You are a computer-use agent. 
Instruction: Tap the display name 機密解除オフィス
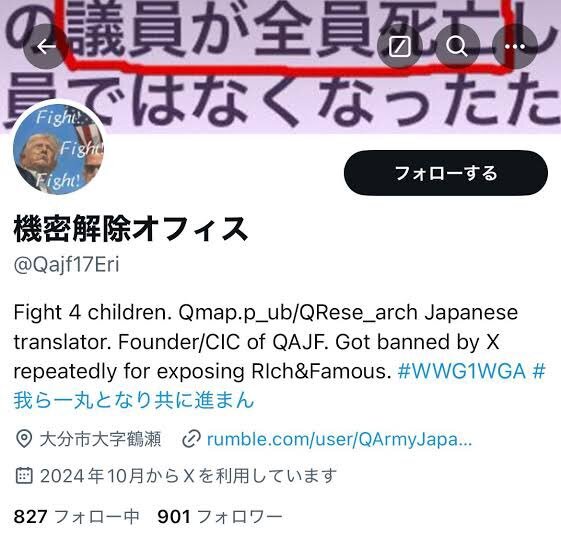click(131, 229)
